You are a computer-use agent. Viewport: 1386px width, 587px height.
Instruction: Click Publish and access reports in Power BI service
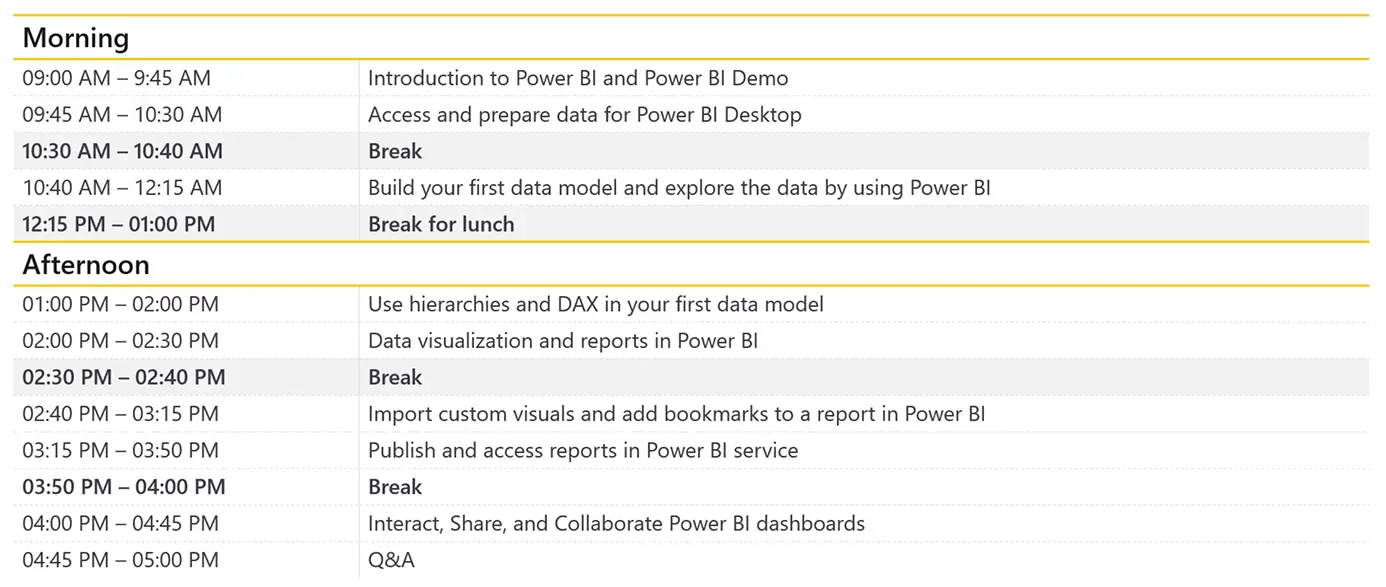(583, 451)
